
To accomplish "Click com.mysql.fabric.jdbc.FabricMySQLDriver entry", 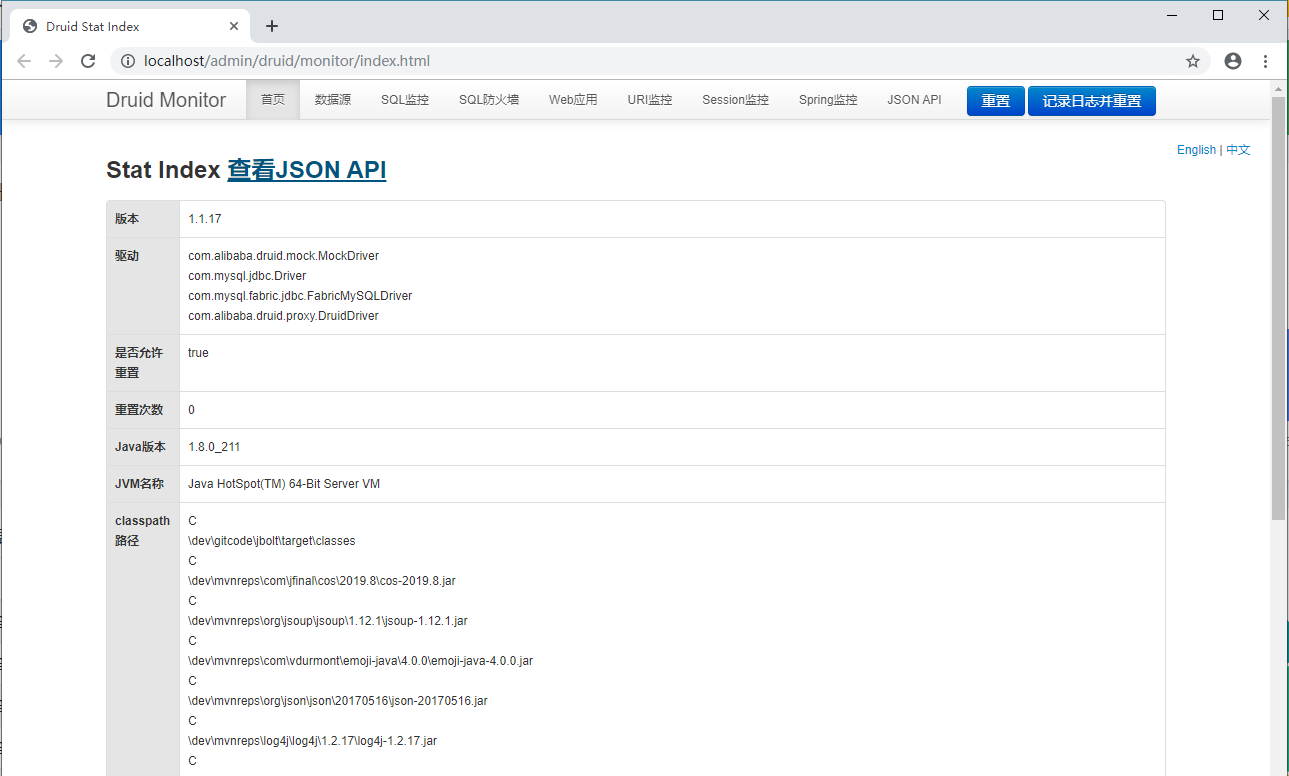I will point(300,296).
